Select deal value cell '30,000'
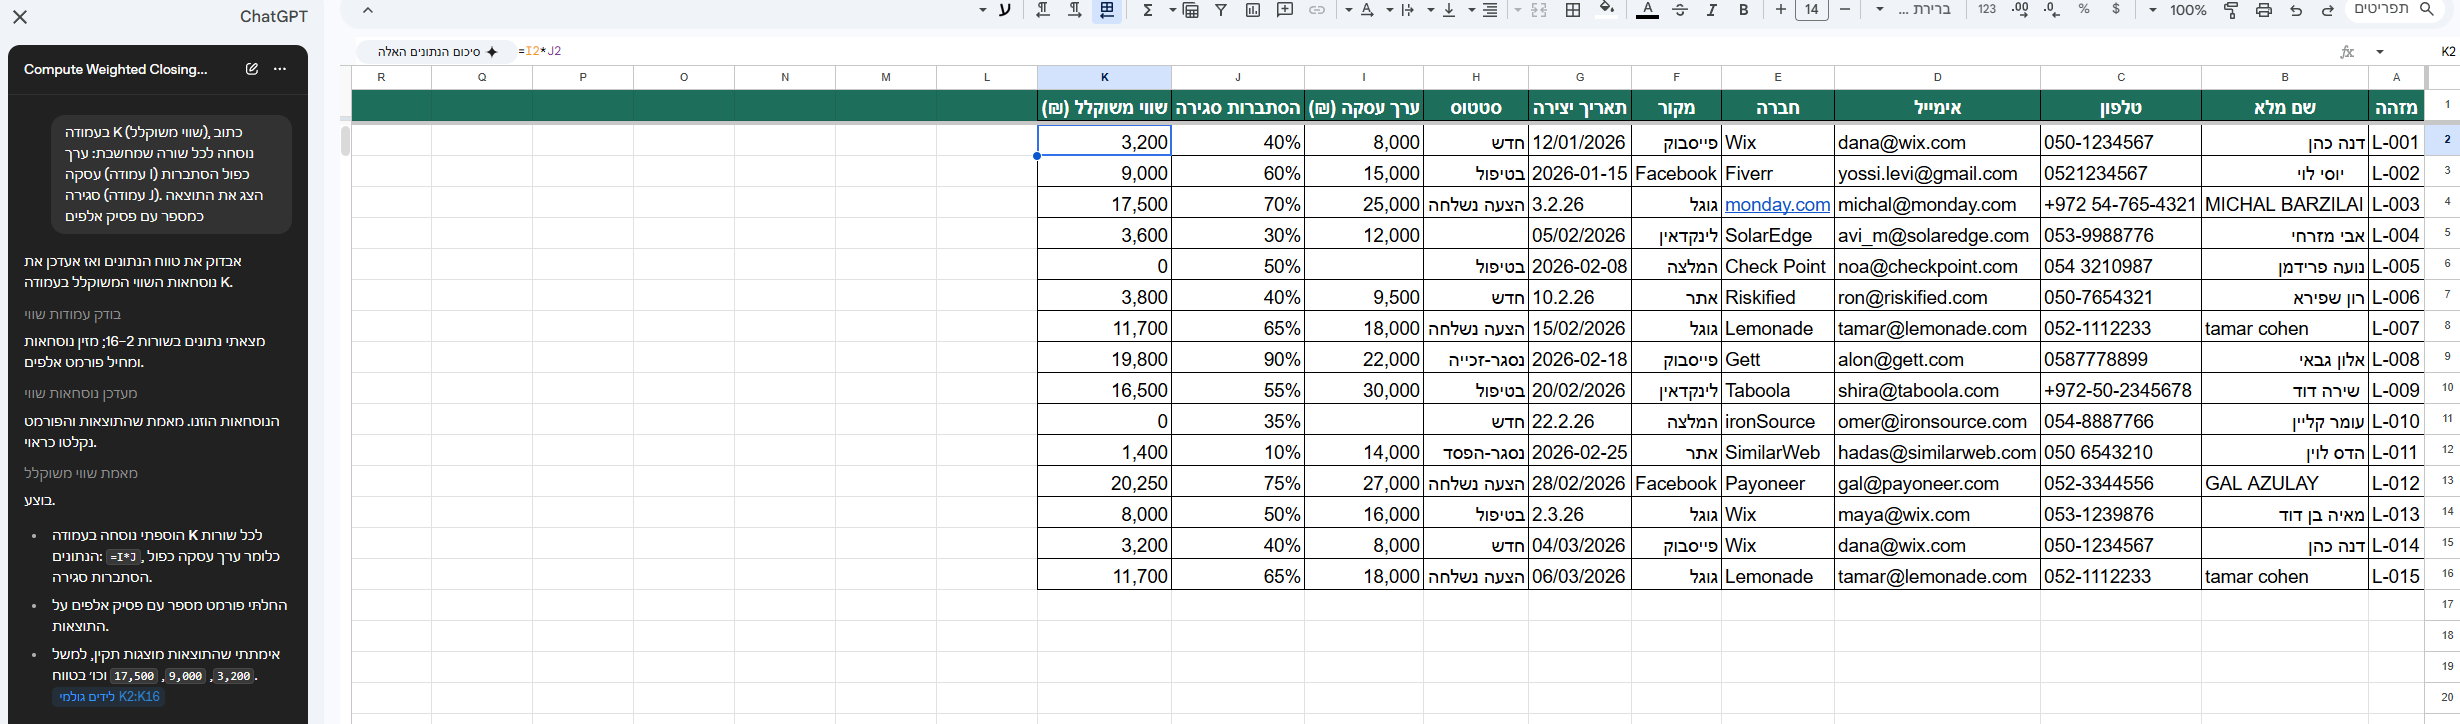This screenshot has width=2460, height=724. point(1364,390)
